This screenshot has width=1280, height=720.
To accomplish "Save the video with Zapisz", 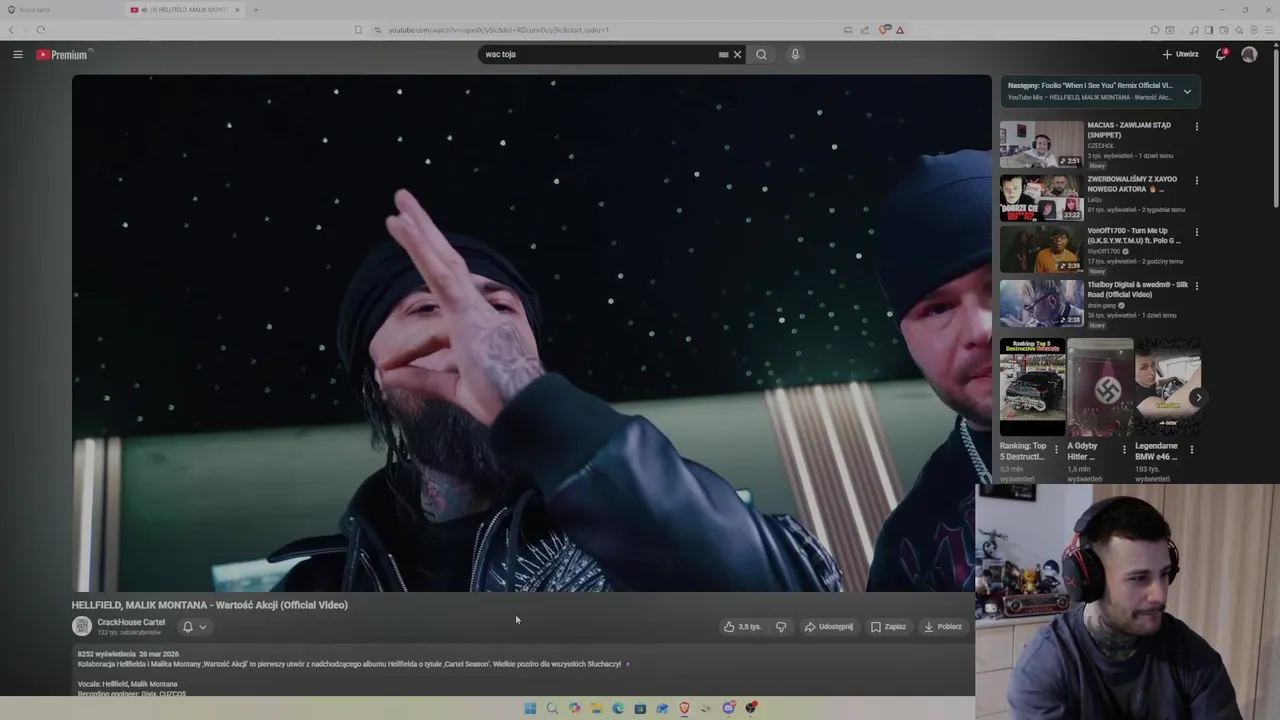I will (x=888, y=627).
